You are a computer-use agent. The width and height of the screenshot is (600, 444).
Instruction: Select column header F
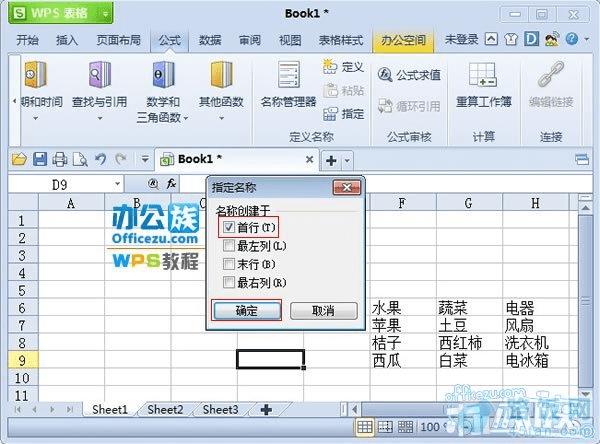(403, 203)
